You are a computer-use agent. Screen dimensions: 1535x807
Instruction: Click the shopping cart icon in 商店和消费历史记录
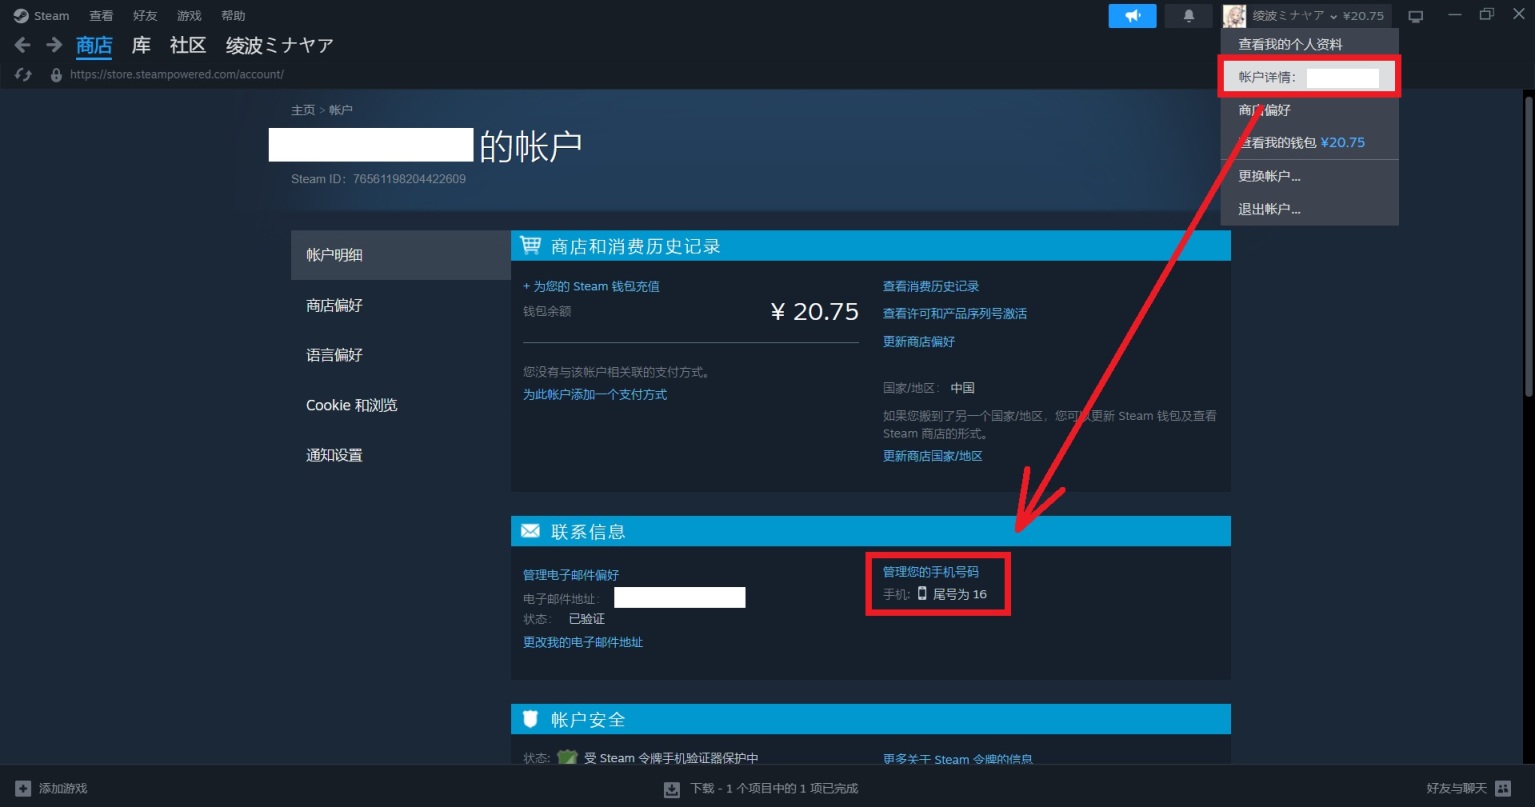531,246
